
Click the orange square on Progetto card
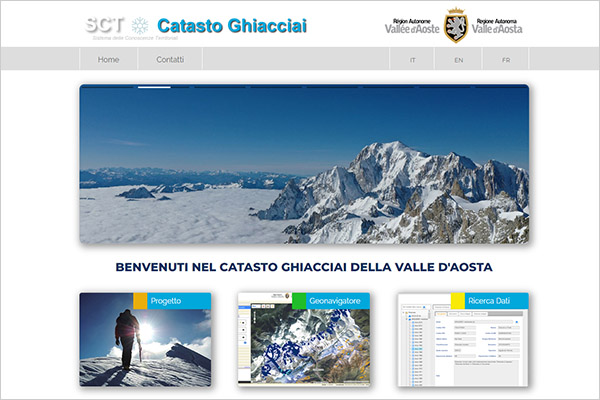coord(140,301)
